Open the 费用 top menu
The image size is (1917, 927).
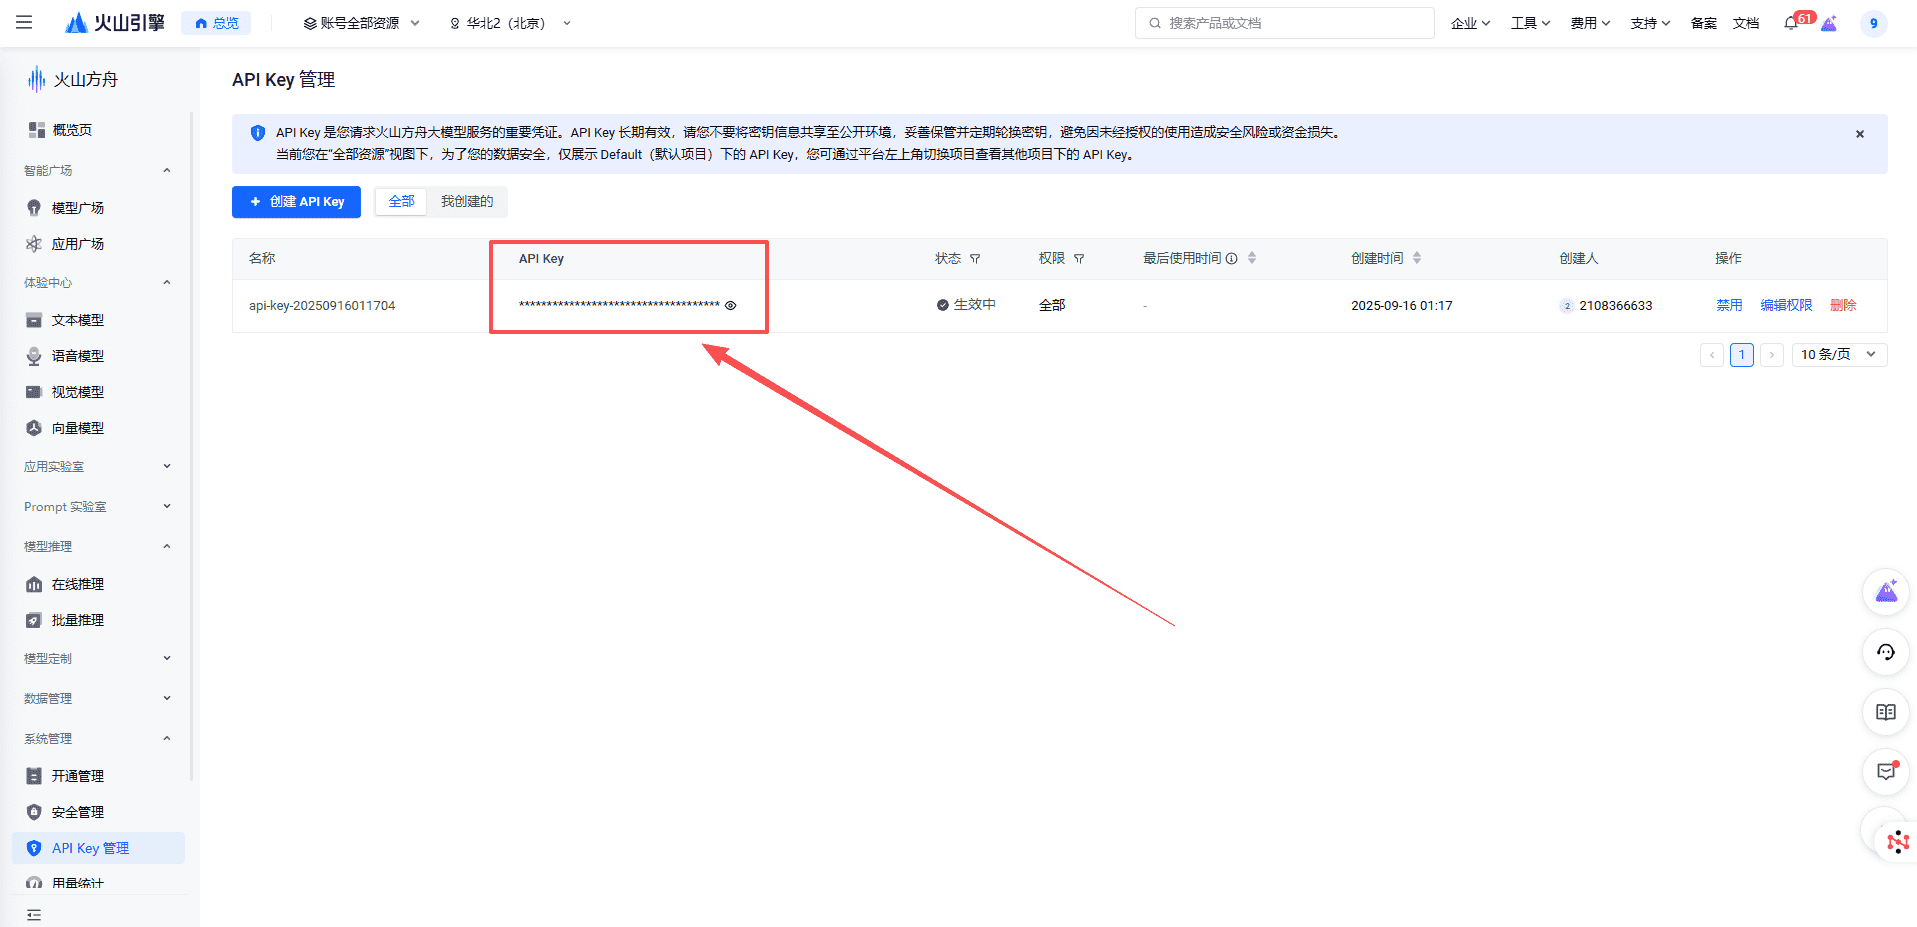click(x=1589, y=23)
